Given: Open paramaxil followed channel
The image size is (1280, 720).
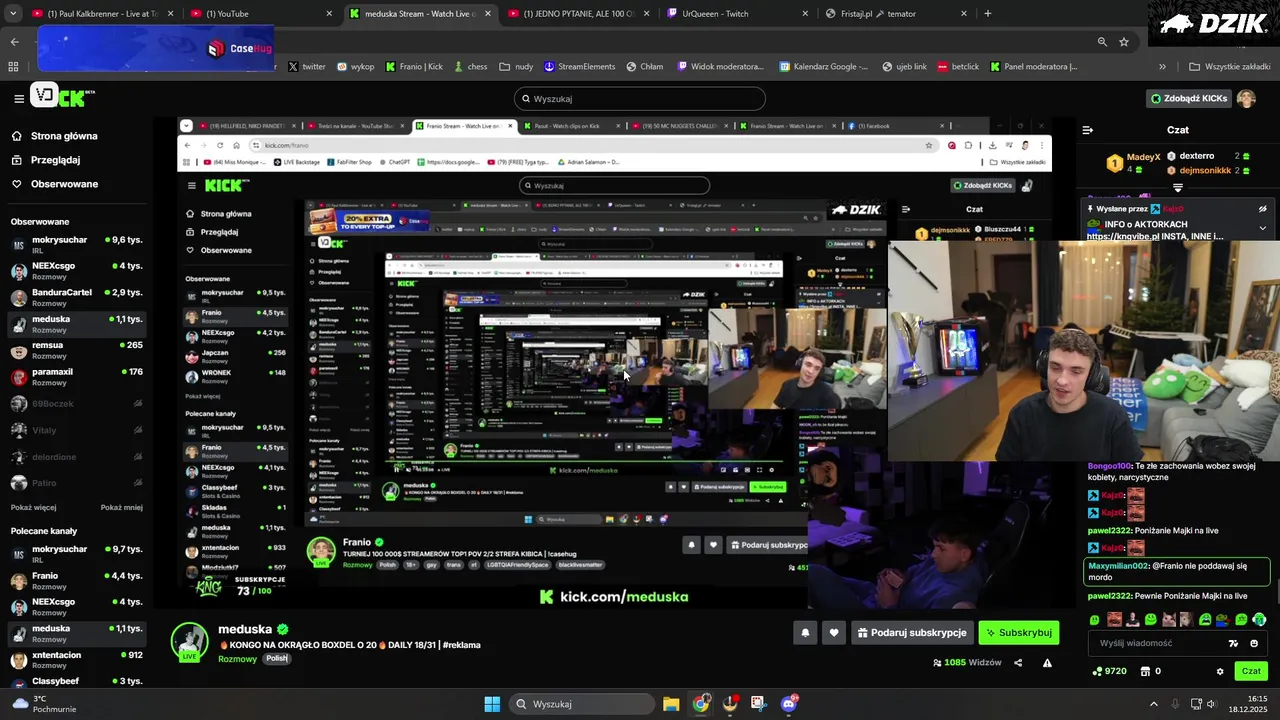Looking at the screenshot, I should coord(76,377).
